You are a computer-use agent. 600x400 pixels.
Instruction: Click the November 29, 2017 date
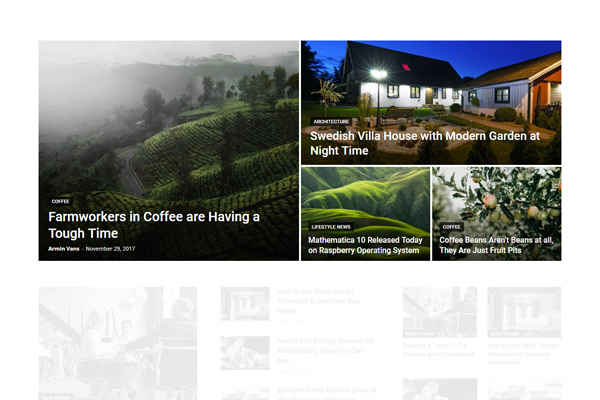(110, 249)
